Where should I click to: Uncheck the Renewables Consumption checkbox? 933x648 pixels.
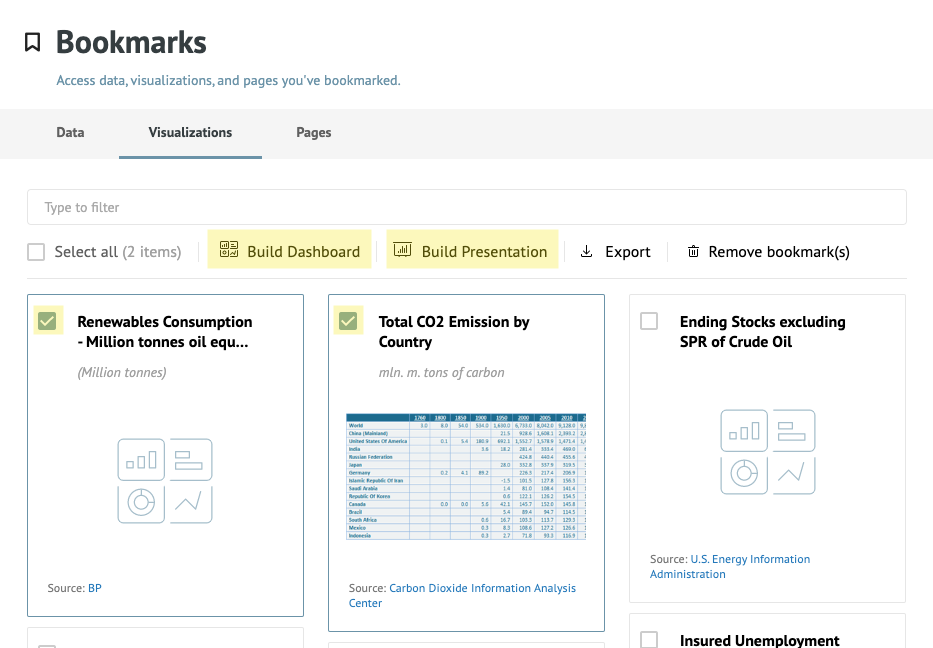(47, 321)
